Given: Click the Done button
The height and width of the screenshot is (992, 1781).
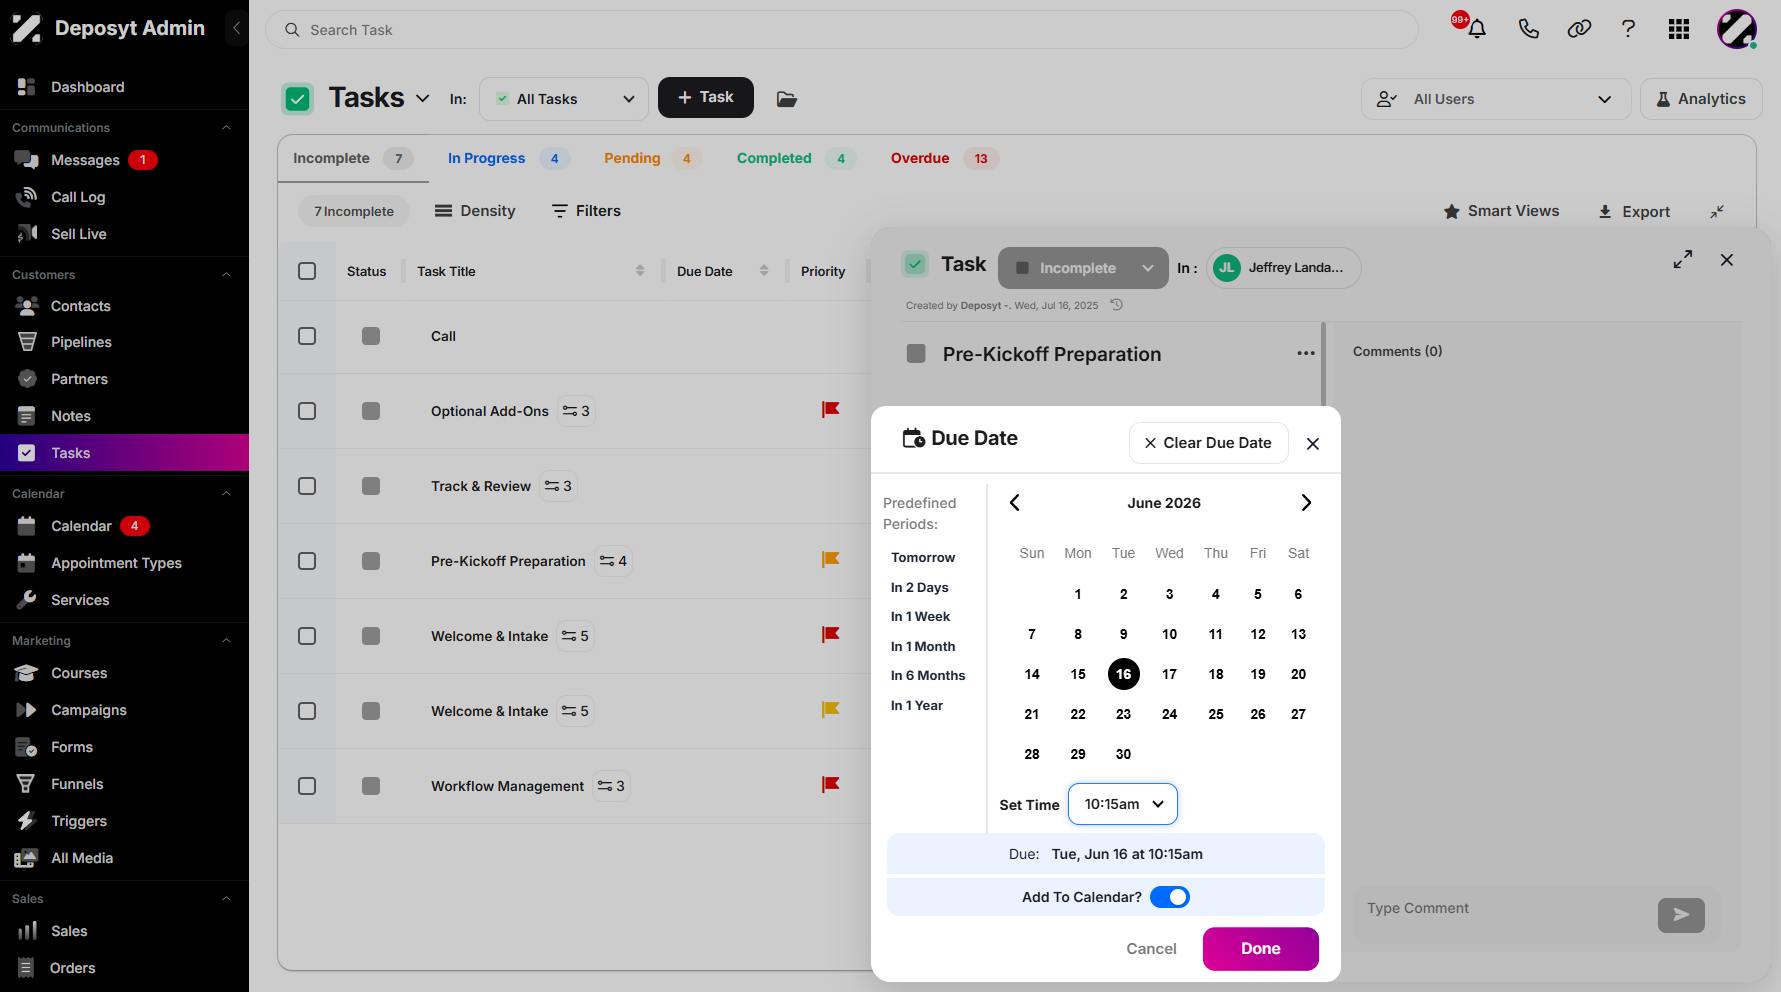Looking at the screenshot, I should click(x=1260, y=949).
